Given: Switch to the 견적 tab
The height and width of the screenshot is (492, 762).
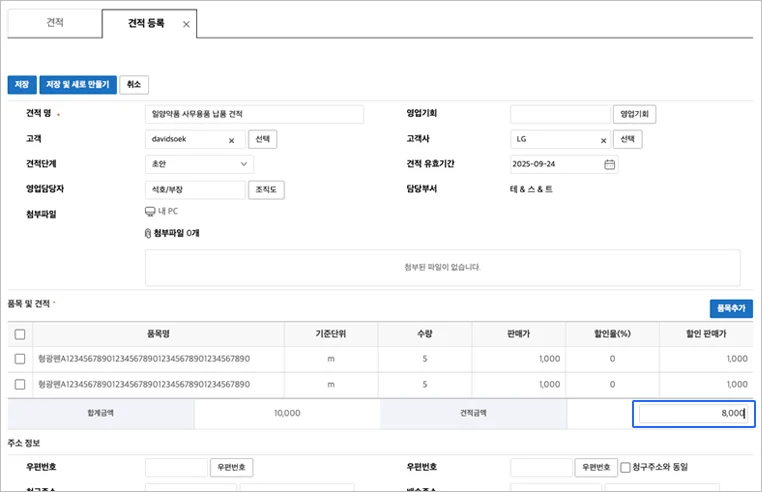Looking at the screenshot, I should 55,23.
